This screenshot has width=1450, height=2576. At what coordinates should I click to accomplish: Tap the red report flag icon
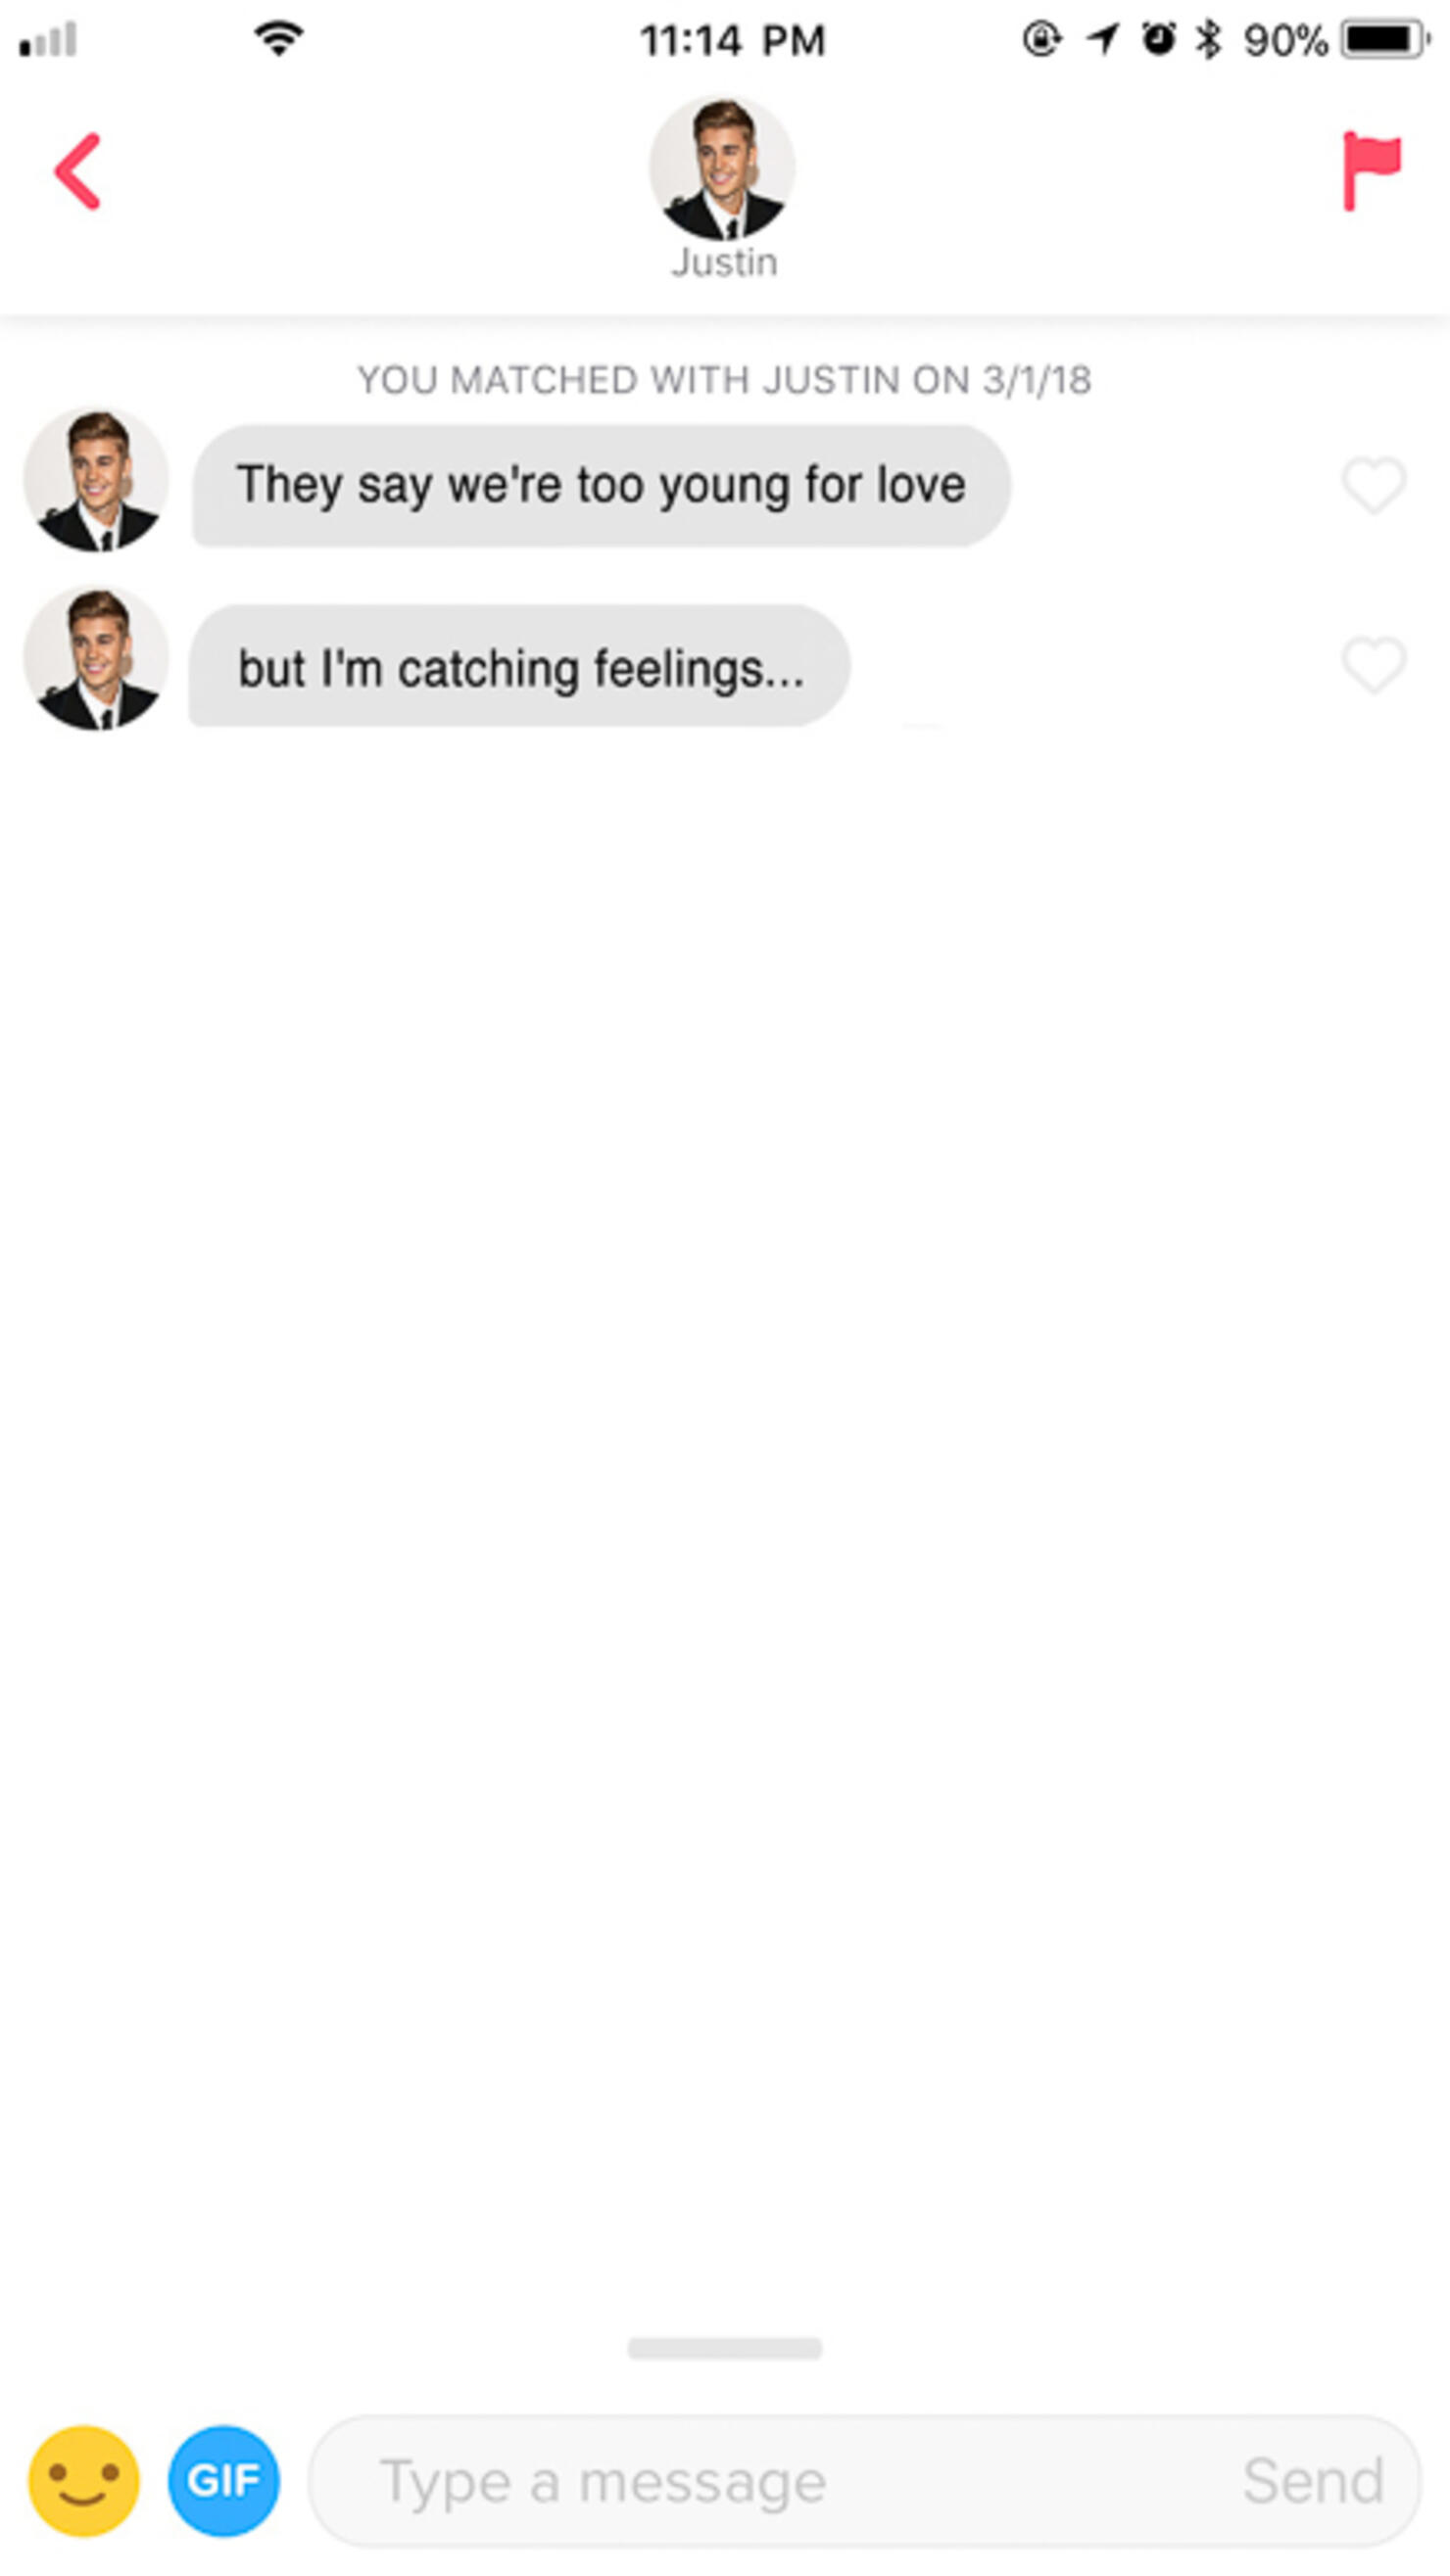click(x=1371, y=171)
